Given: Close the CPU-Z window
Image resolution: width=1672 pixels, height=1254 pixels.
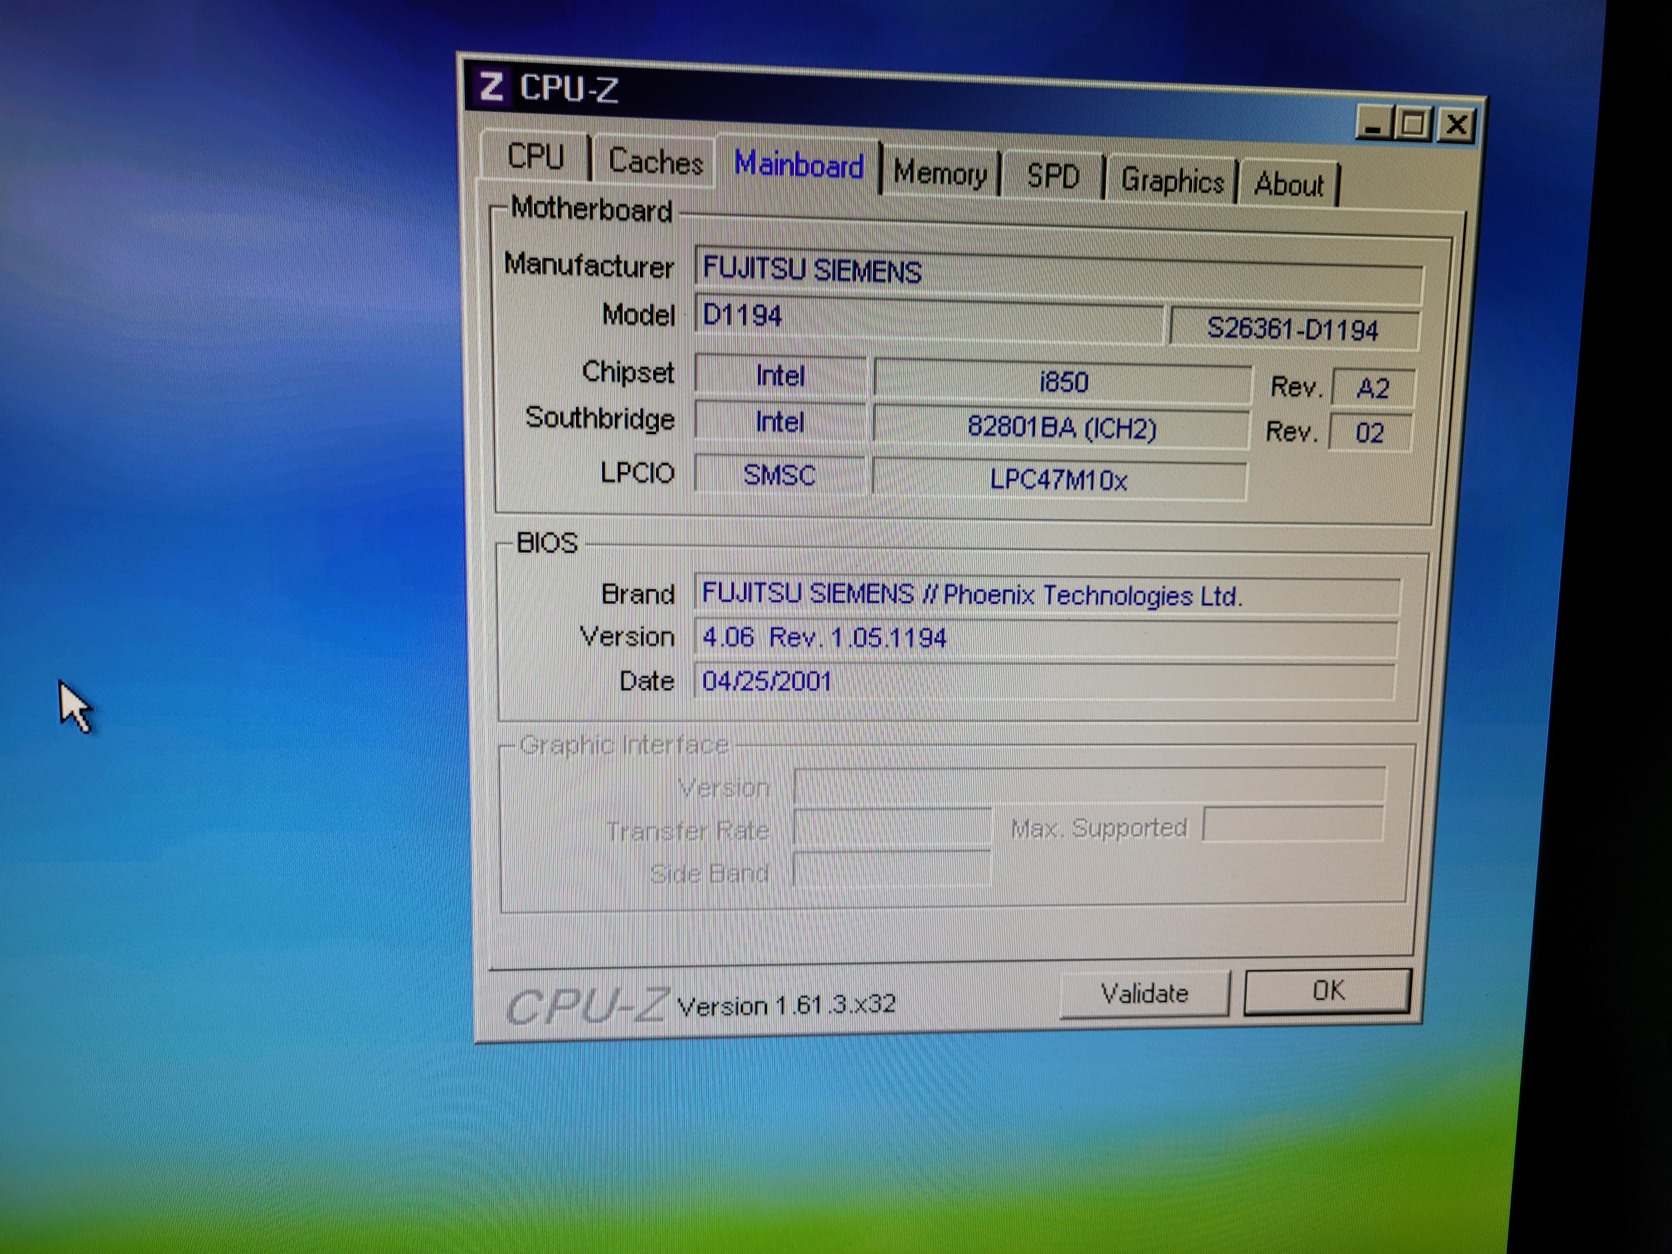Looking at the screenshot, I should tap(1456, 126).
